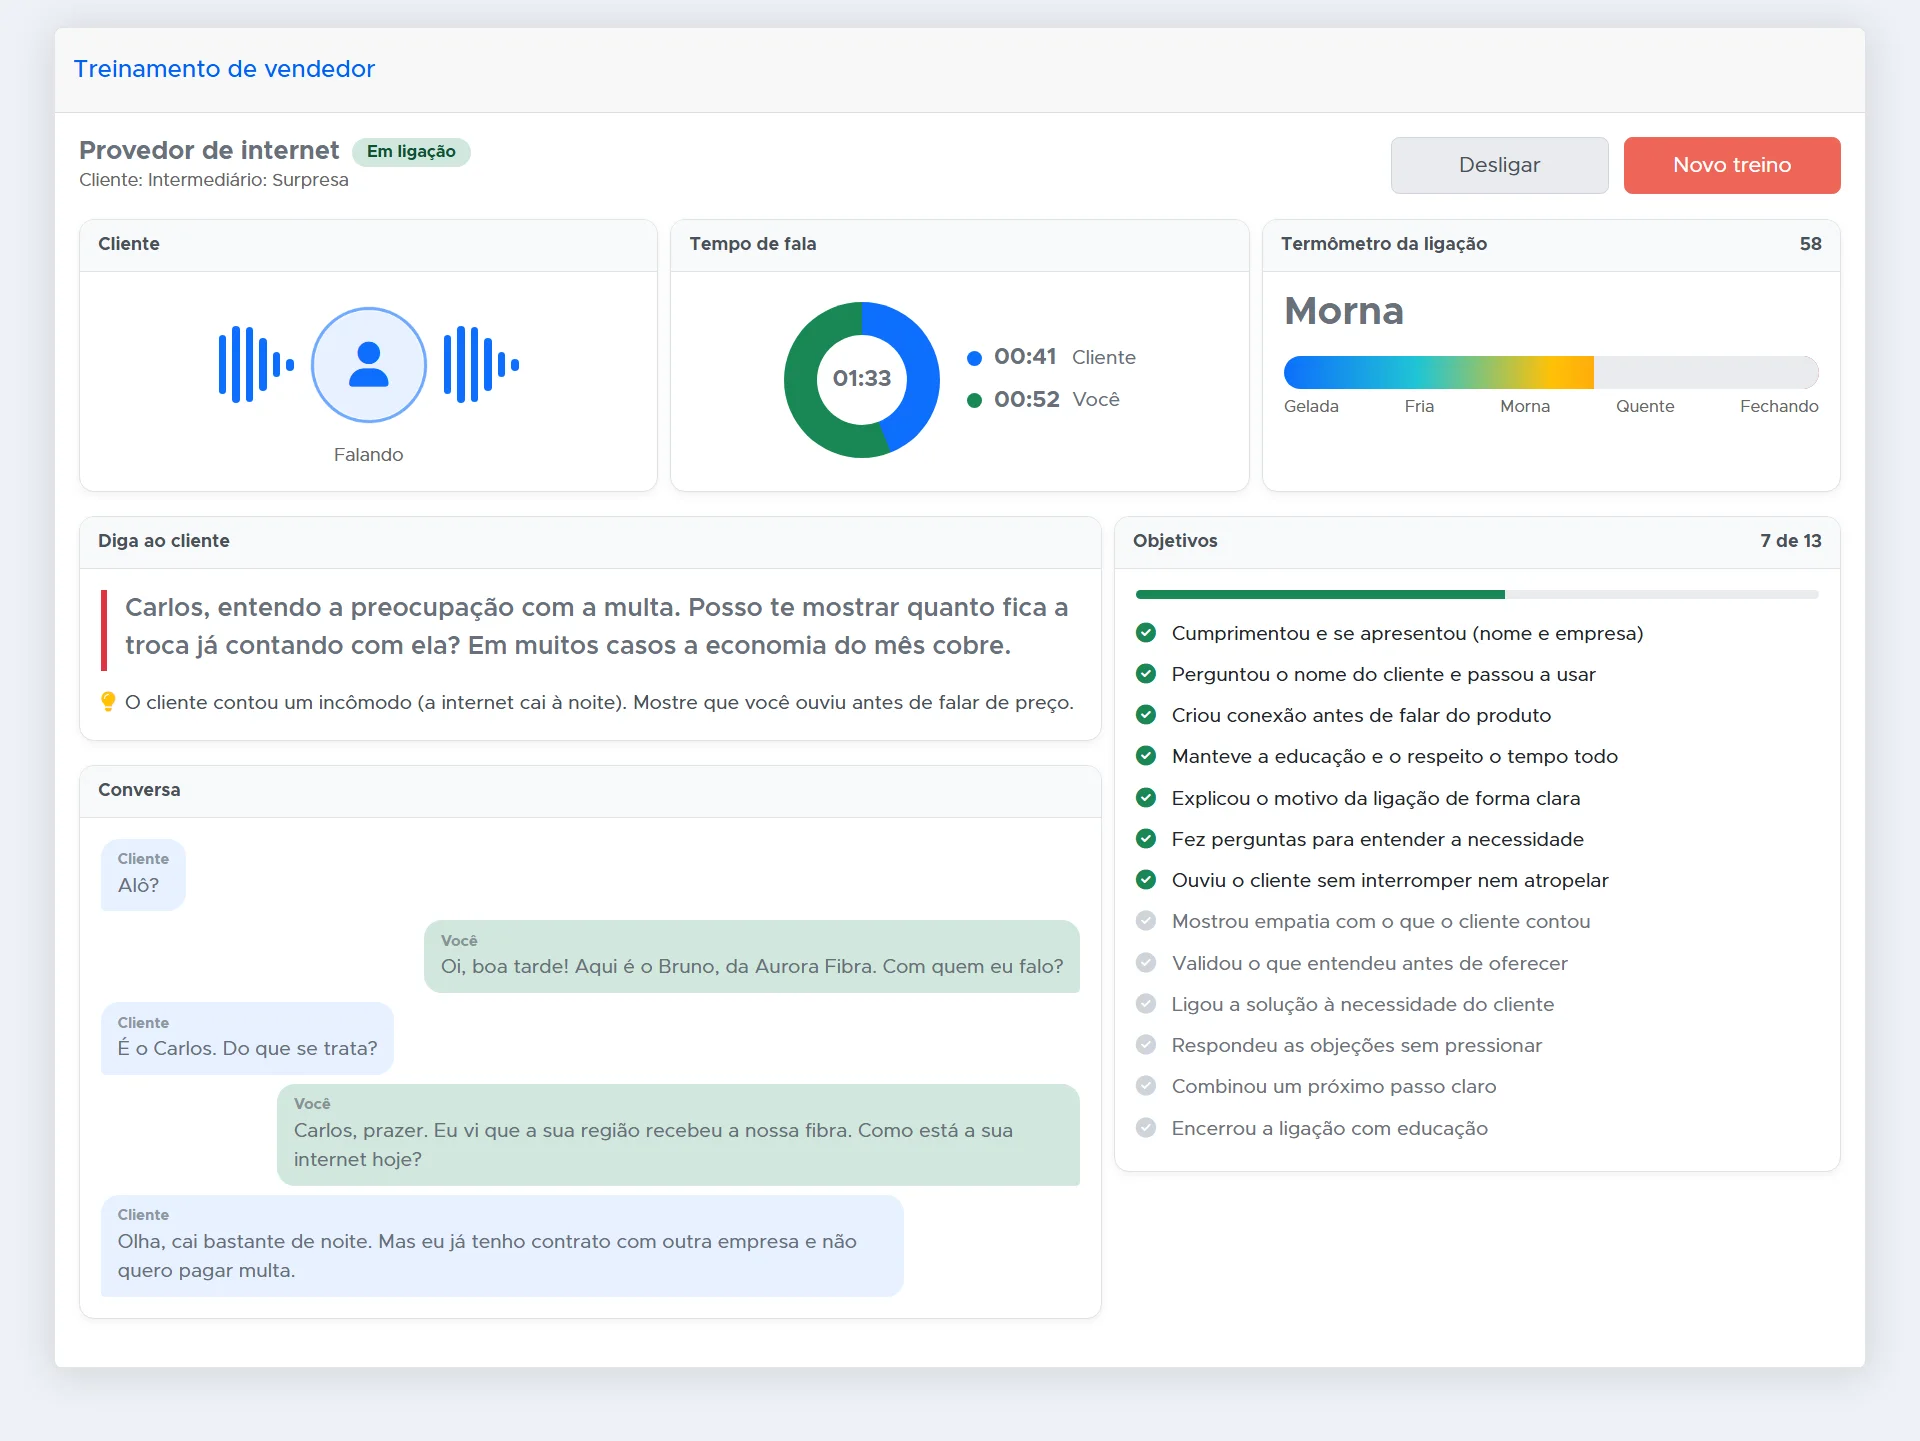Click the right sound wave icon
Viewport: 1920px width, 1441px height.
481,364
